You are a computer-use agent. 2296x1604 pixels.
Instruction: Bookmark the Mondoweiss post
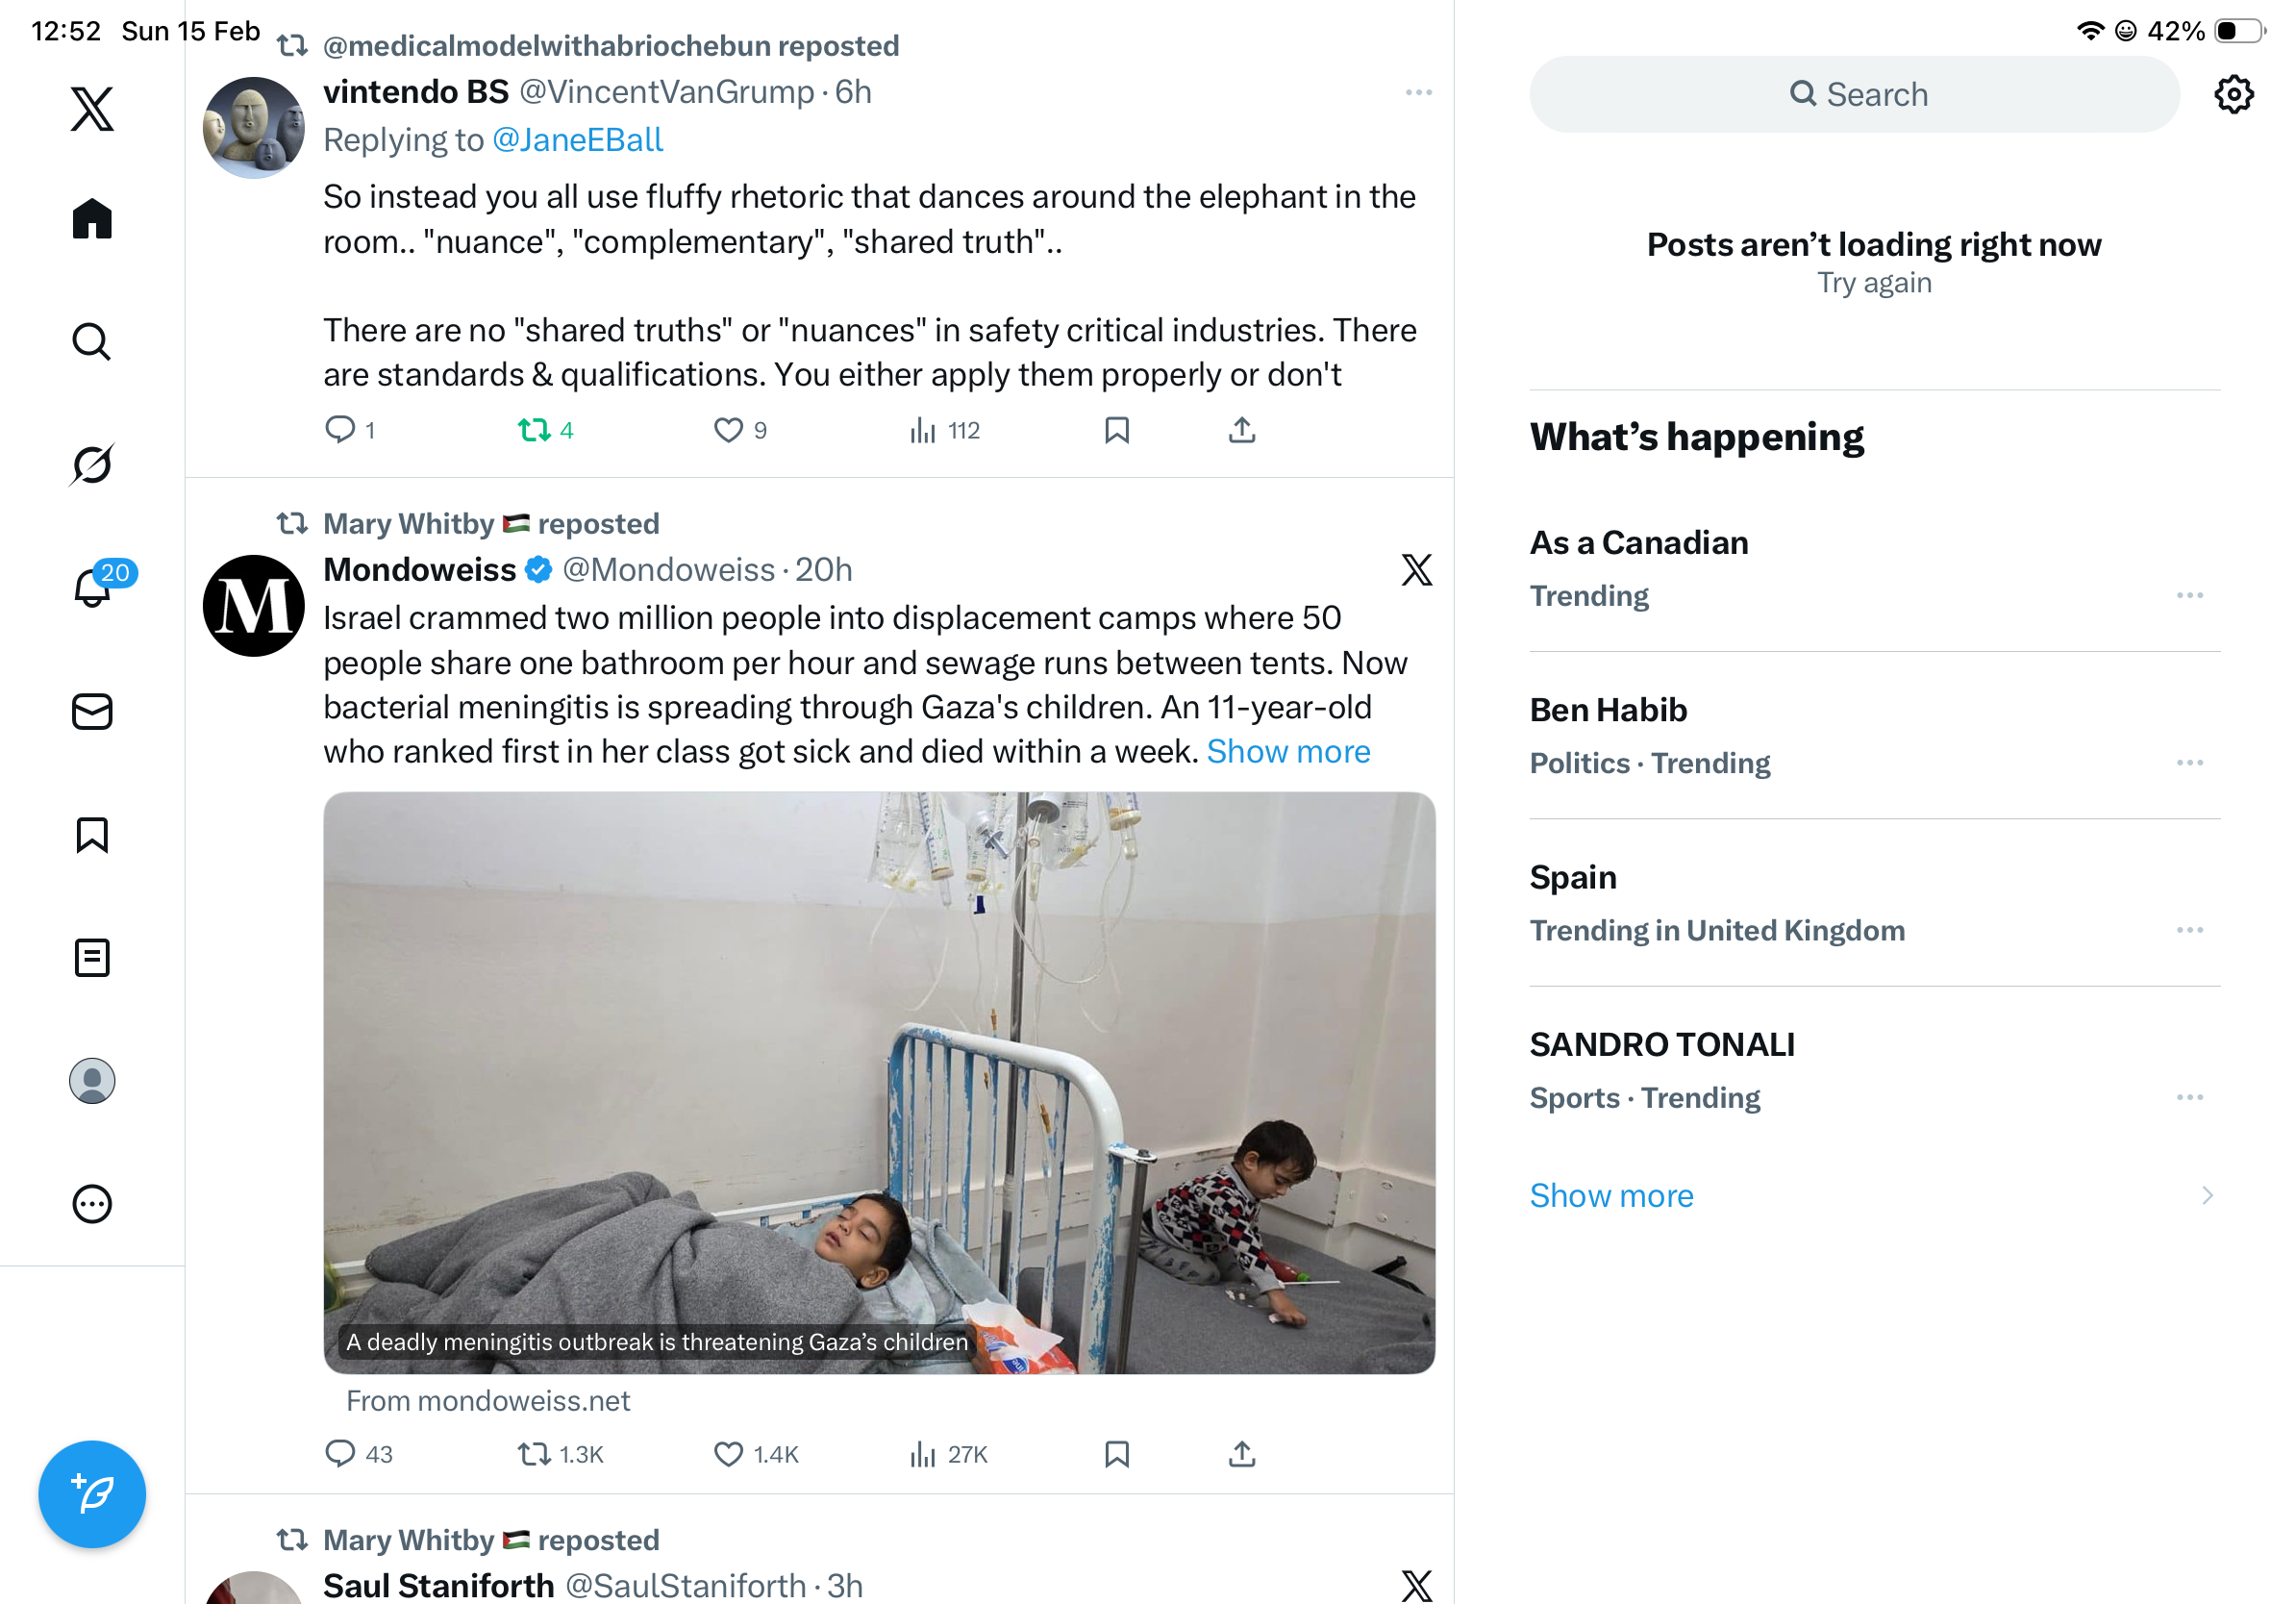click(1116, 1453)
